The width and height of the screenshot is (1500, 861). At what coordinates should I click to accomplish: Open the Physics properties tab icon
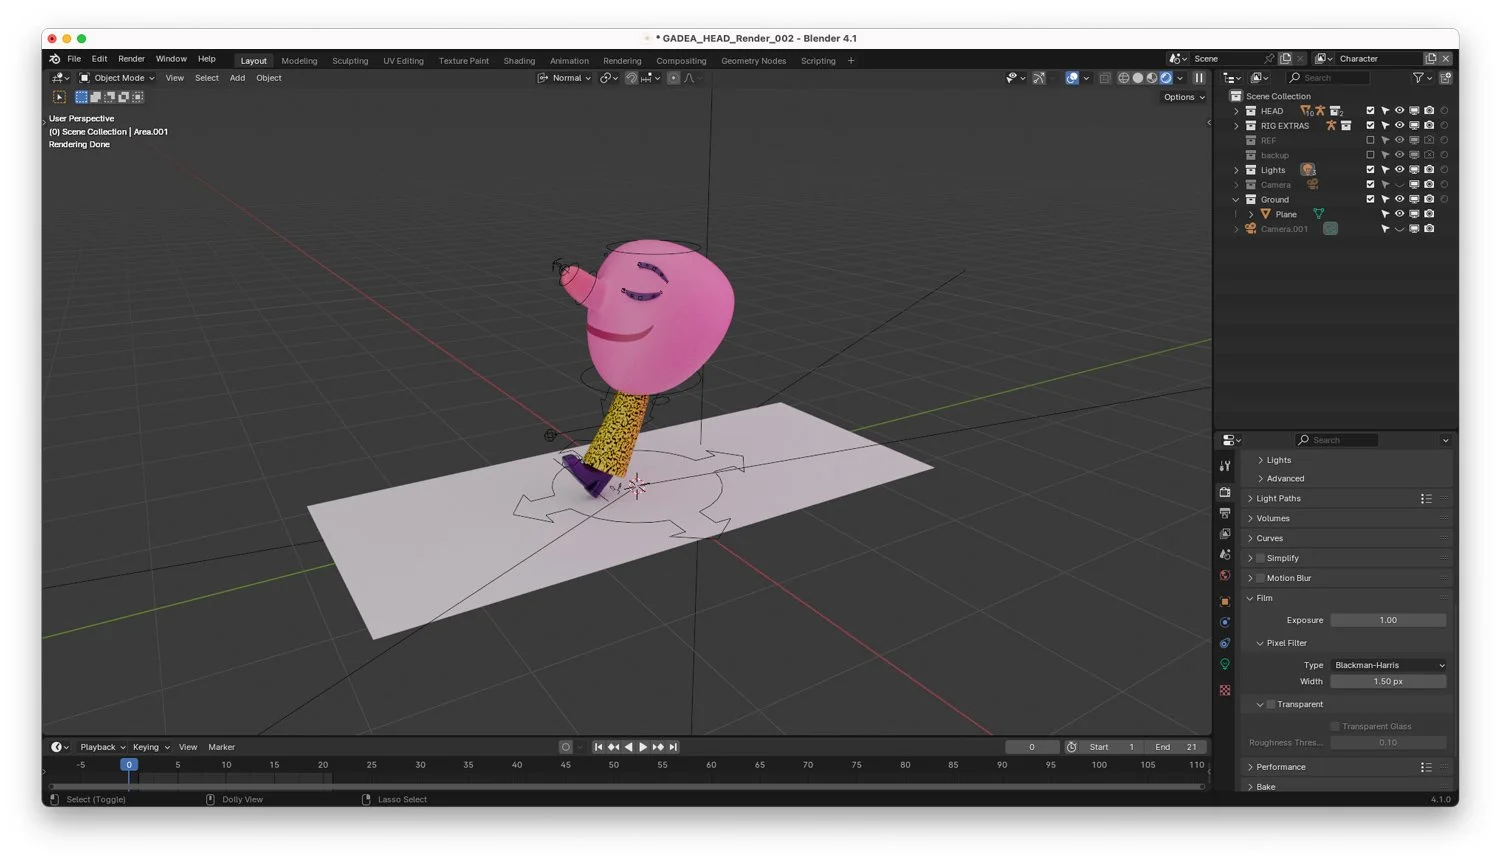[x=1225, y=622]
